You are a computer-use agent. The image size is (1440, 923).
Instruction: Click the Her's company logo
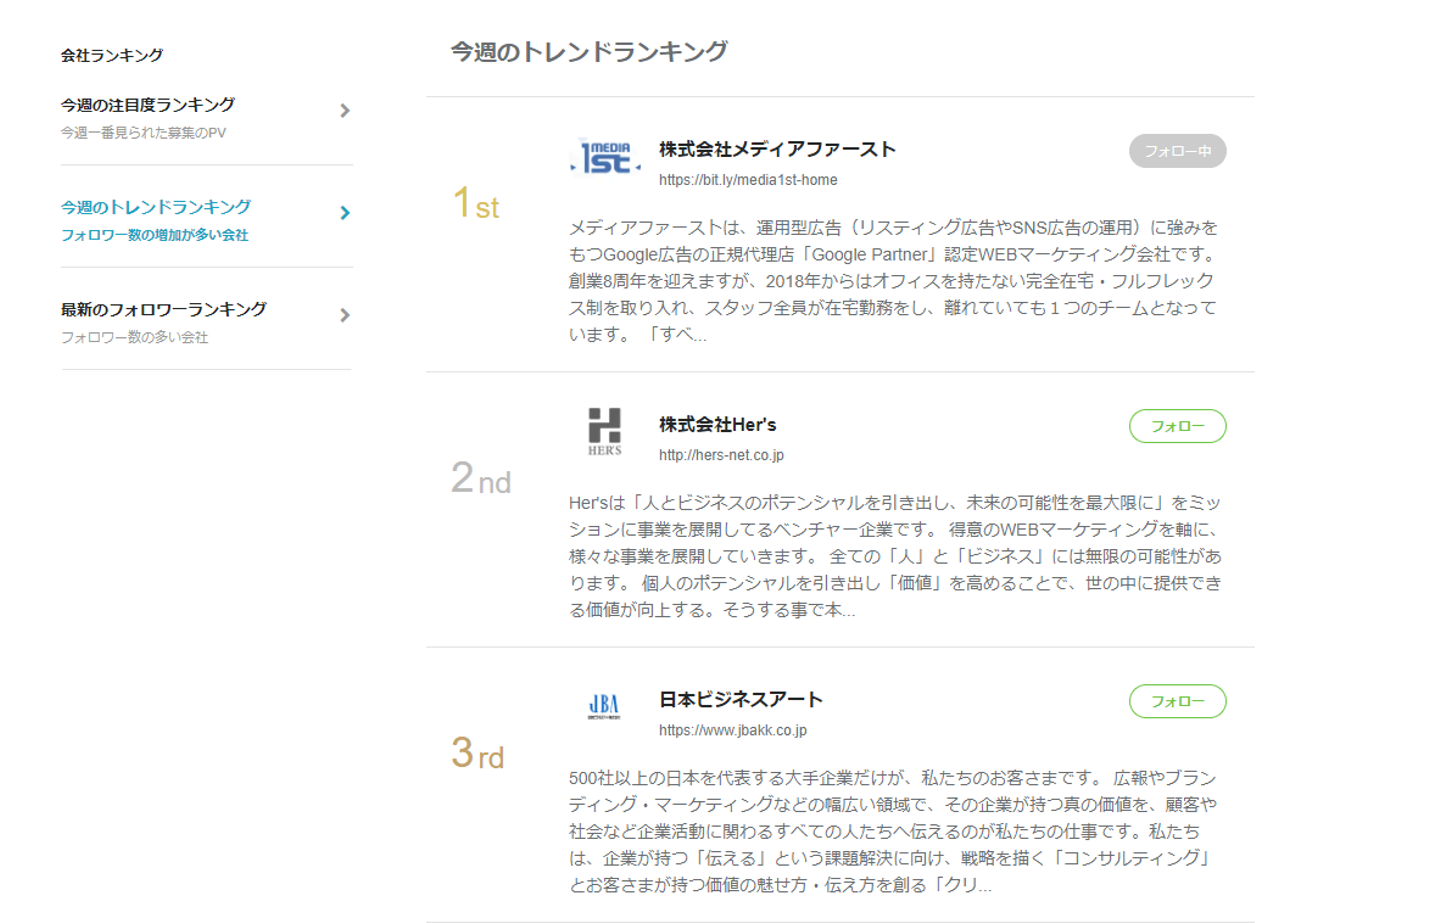click(604, 431)
